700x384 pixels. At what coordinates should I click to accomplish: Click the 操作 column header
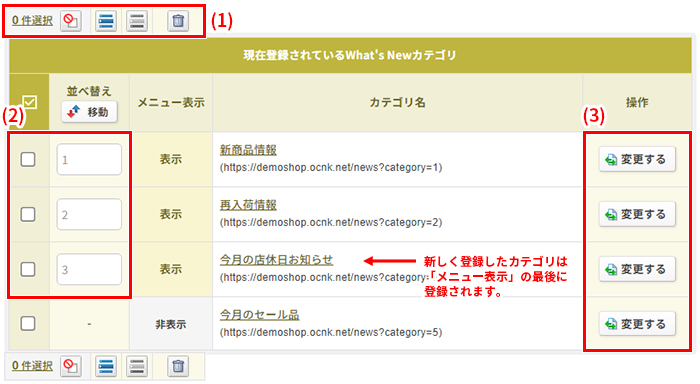[637, 103]
